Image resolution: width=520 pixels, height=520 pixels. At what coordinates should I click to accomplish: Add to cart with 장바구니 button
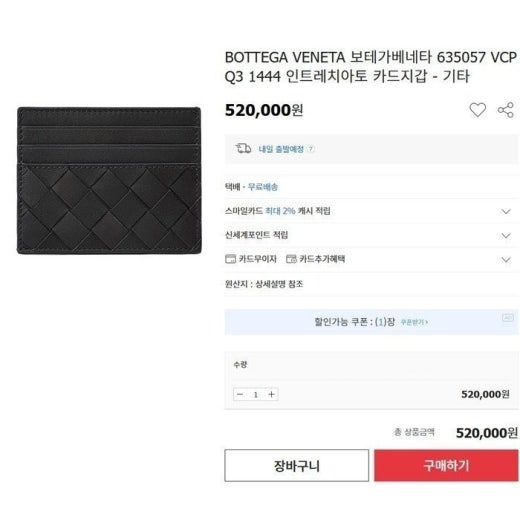click(x=296, y=465)
